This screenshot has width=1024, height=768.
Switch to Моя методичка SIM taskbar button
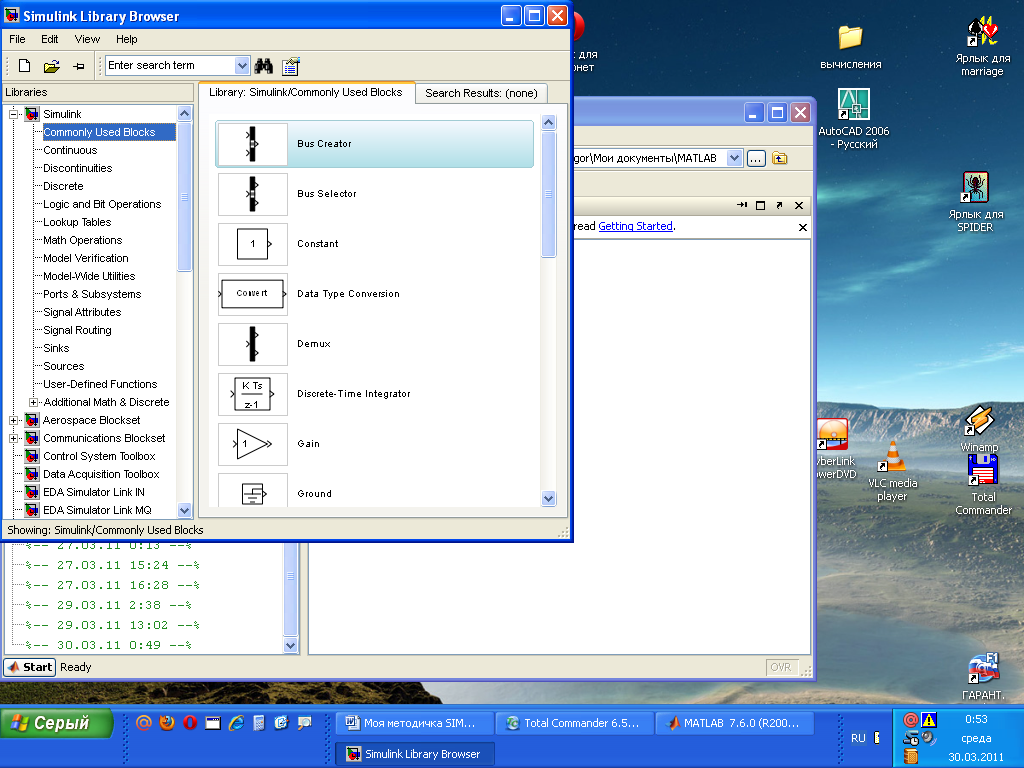(414, 723)
